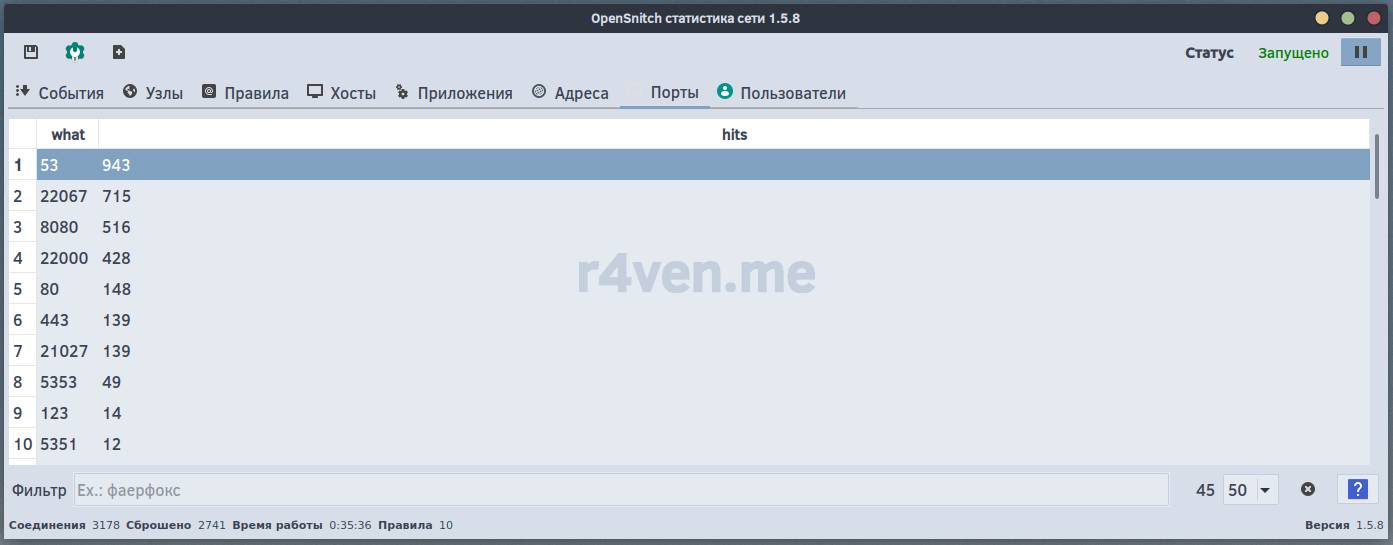The height and width of the screenshot is (545, 1393).
Task: Sort by the 'hits' column header
Action: pyautogui.click(x=734, y=134)
